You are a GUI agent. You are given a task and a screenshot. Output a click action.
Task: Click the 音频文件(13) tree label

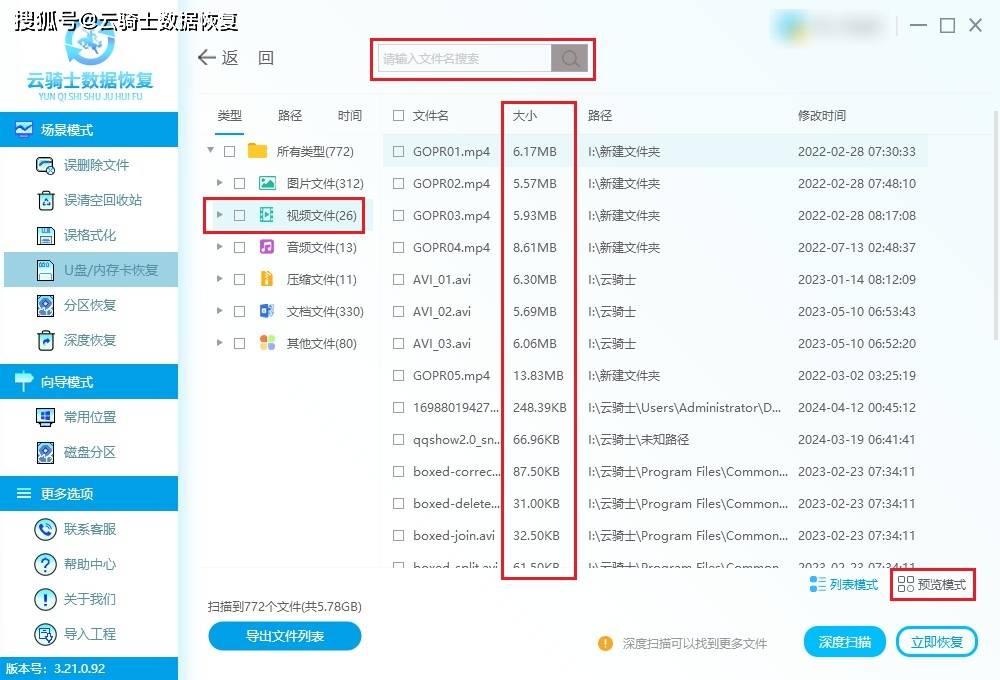tap(321, 248)
